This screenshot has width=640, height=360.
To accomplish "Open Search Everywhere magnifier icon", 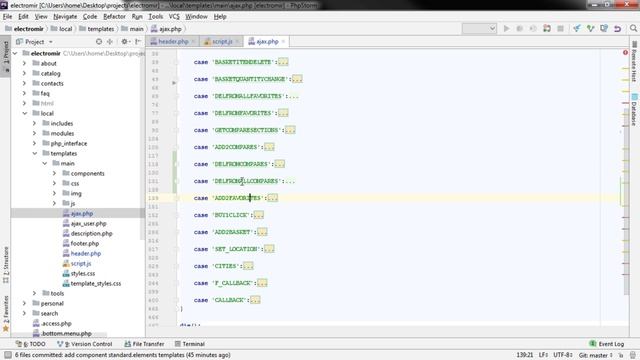I will [633, 28].
